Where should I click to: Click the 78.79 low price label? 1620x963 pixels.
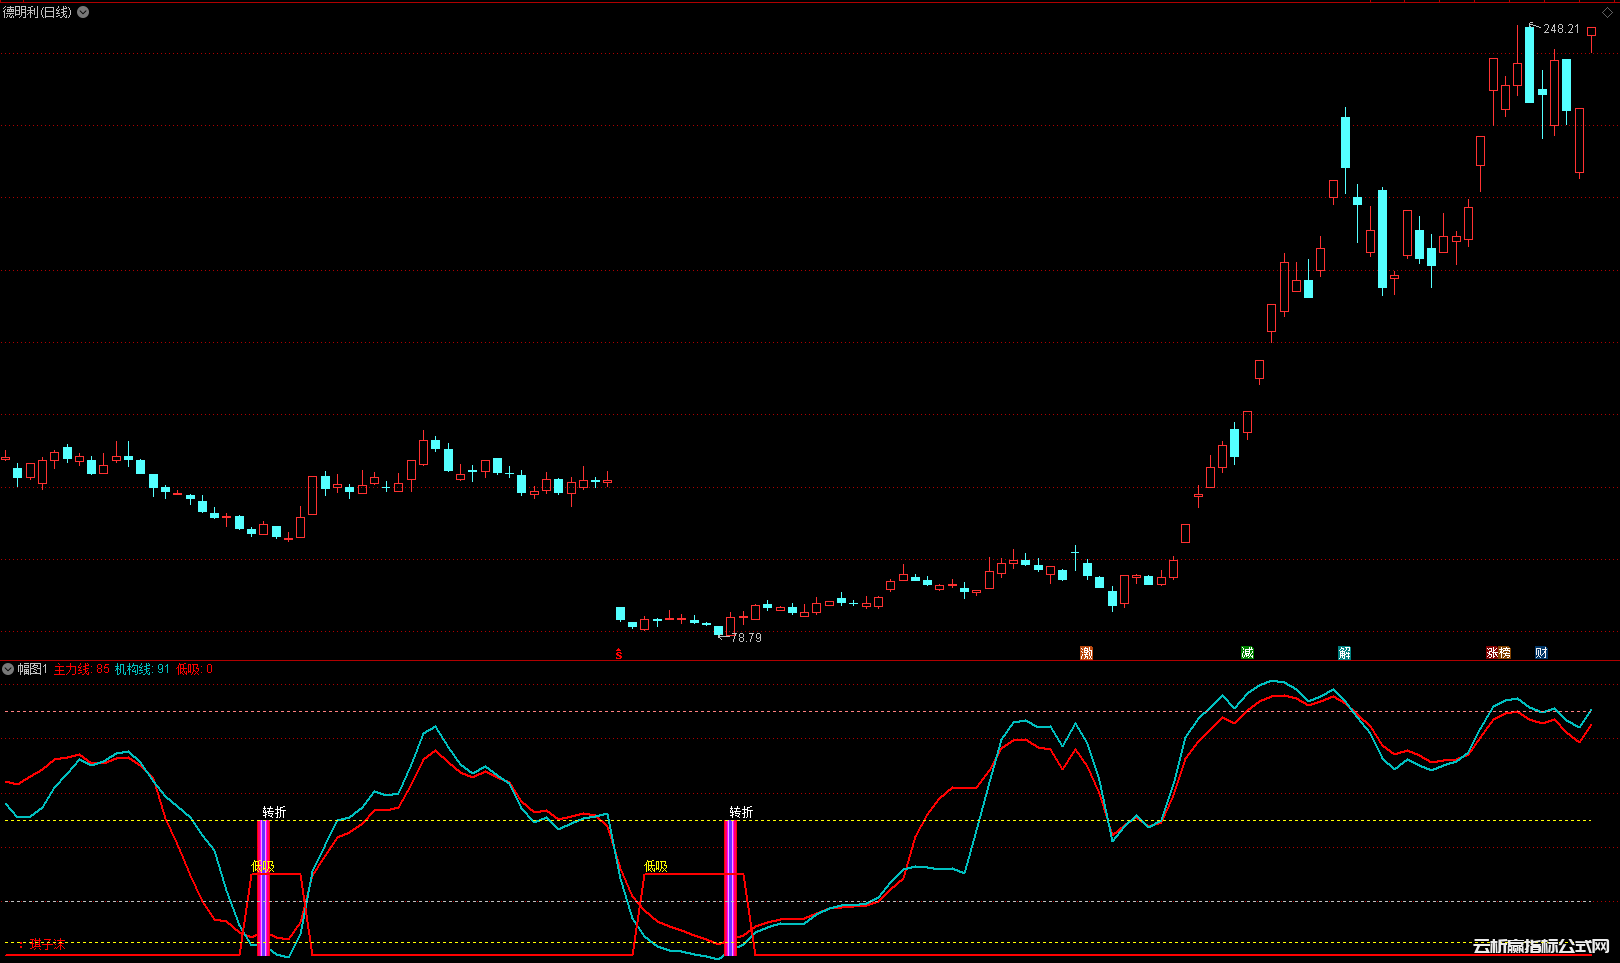pyautogui.click(x=746, y=637)
